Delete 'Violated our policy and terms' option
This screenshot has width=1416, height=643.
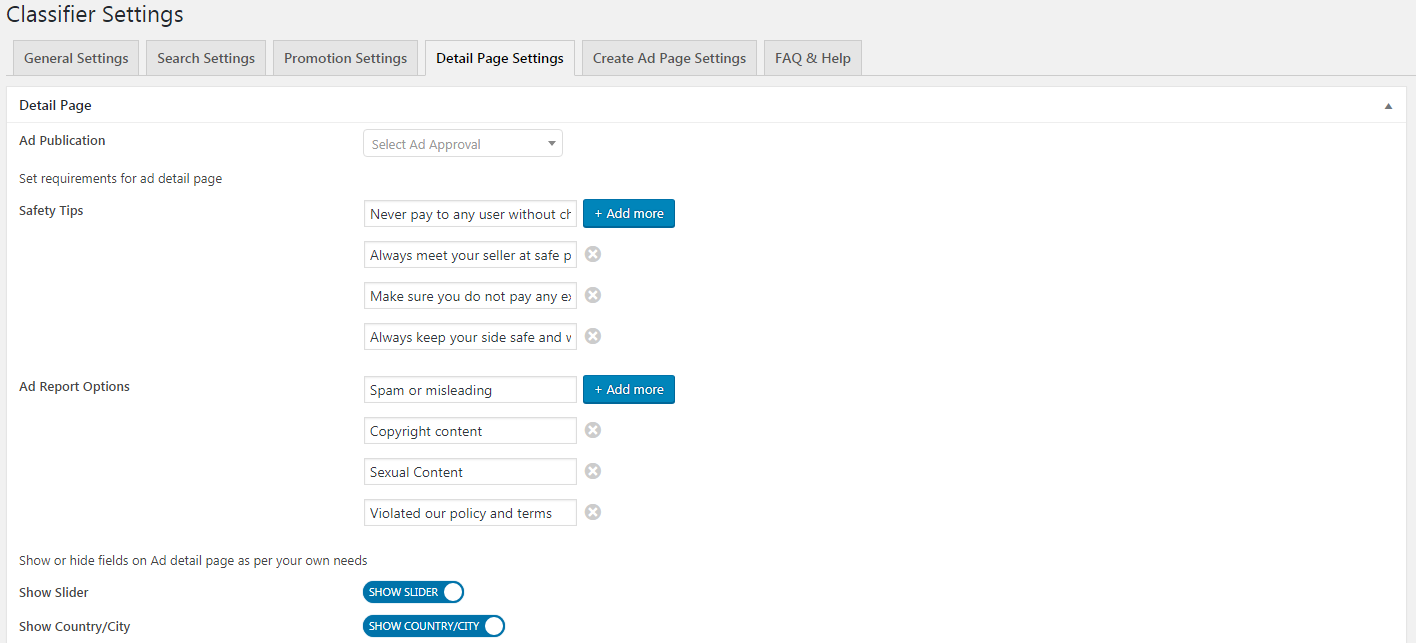[x=593, y=512]
